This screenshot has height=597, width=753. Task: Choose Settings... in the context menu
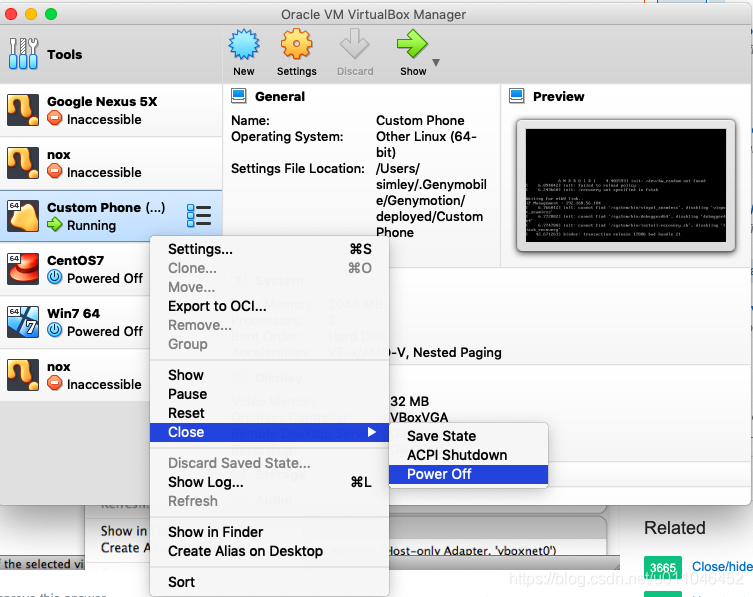269,249
